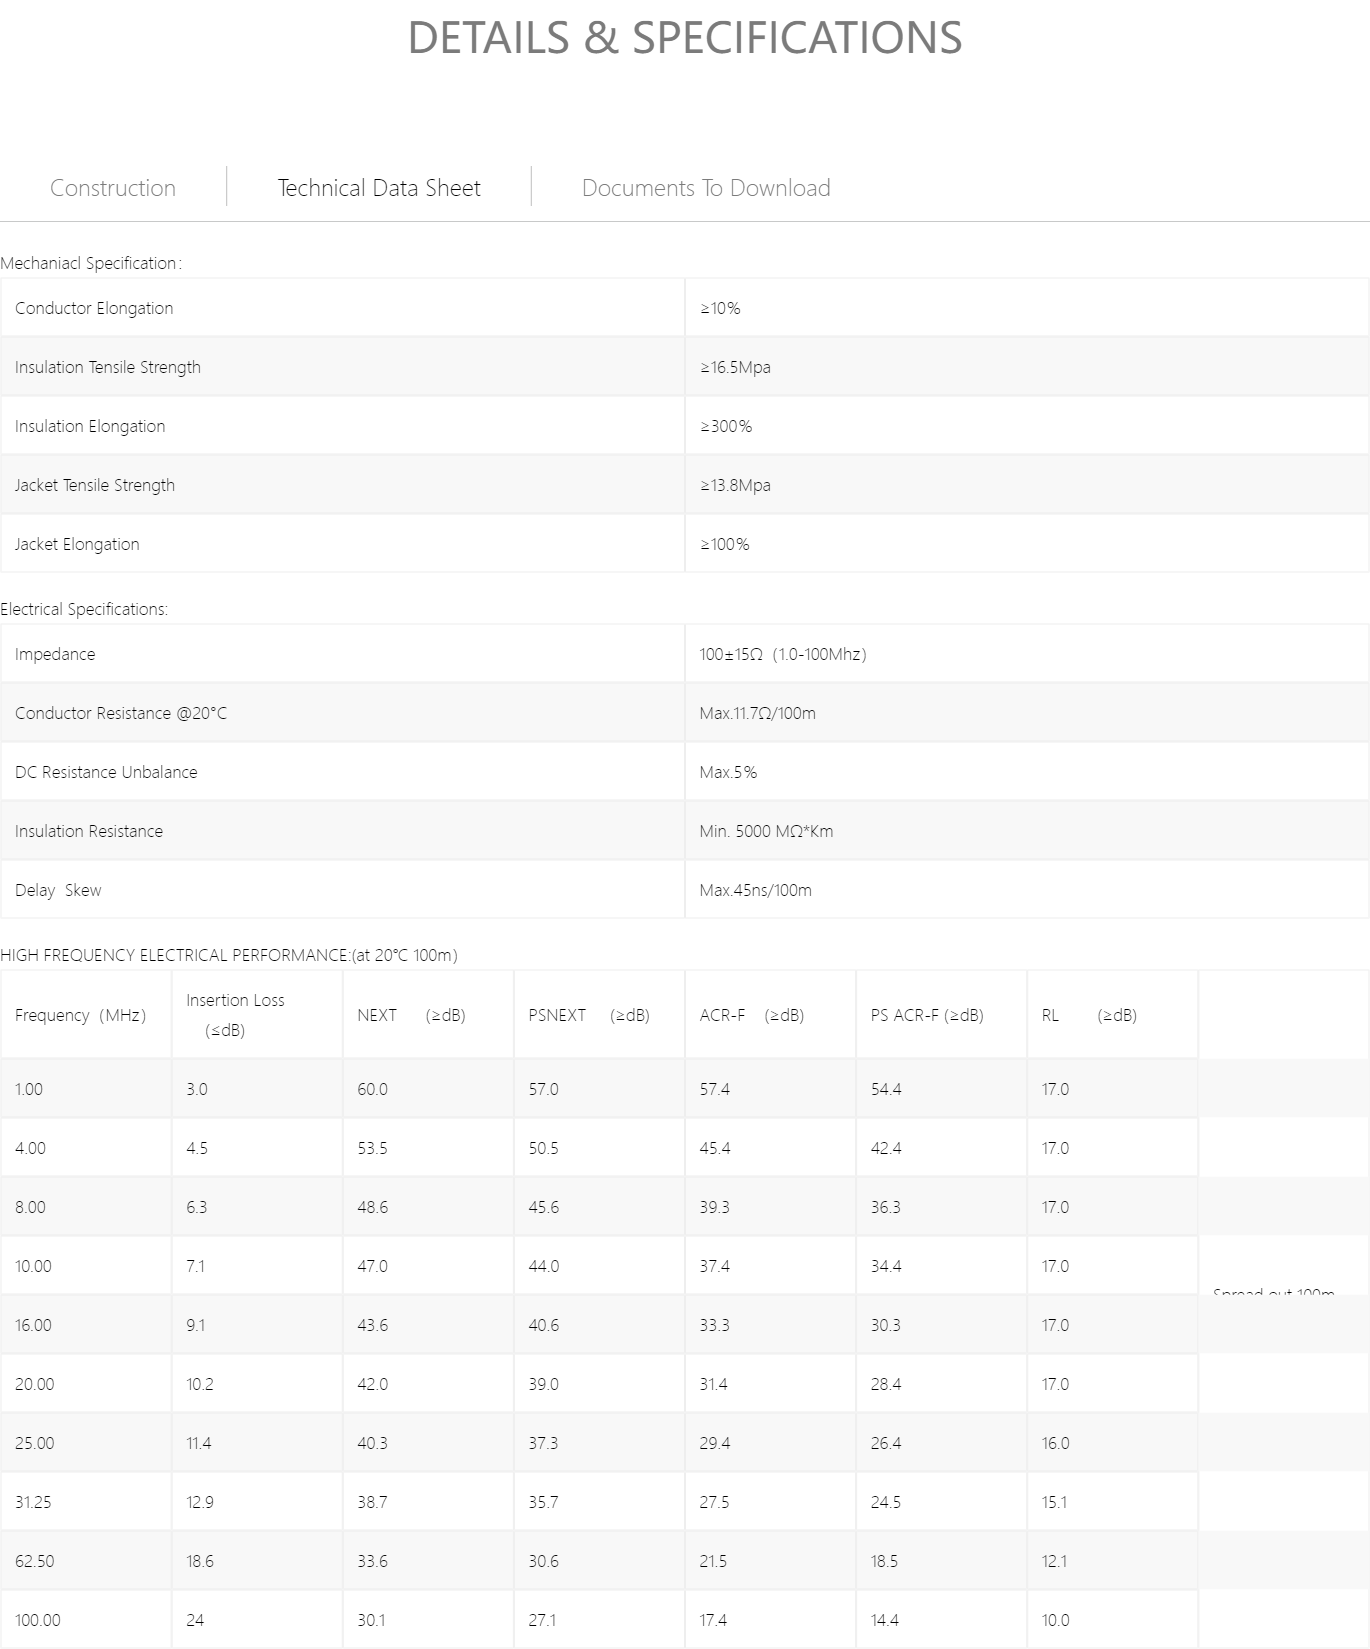Click the Conductor Resistance @20°C label
The height and width of the screenshot is (1649, 1370).
pyautogui.click(x=121, y=713)
